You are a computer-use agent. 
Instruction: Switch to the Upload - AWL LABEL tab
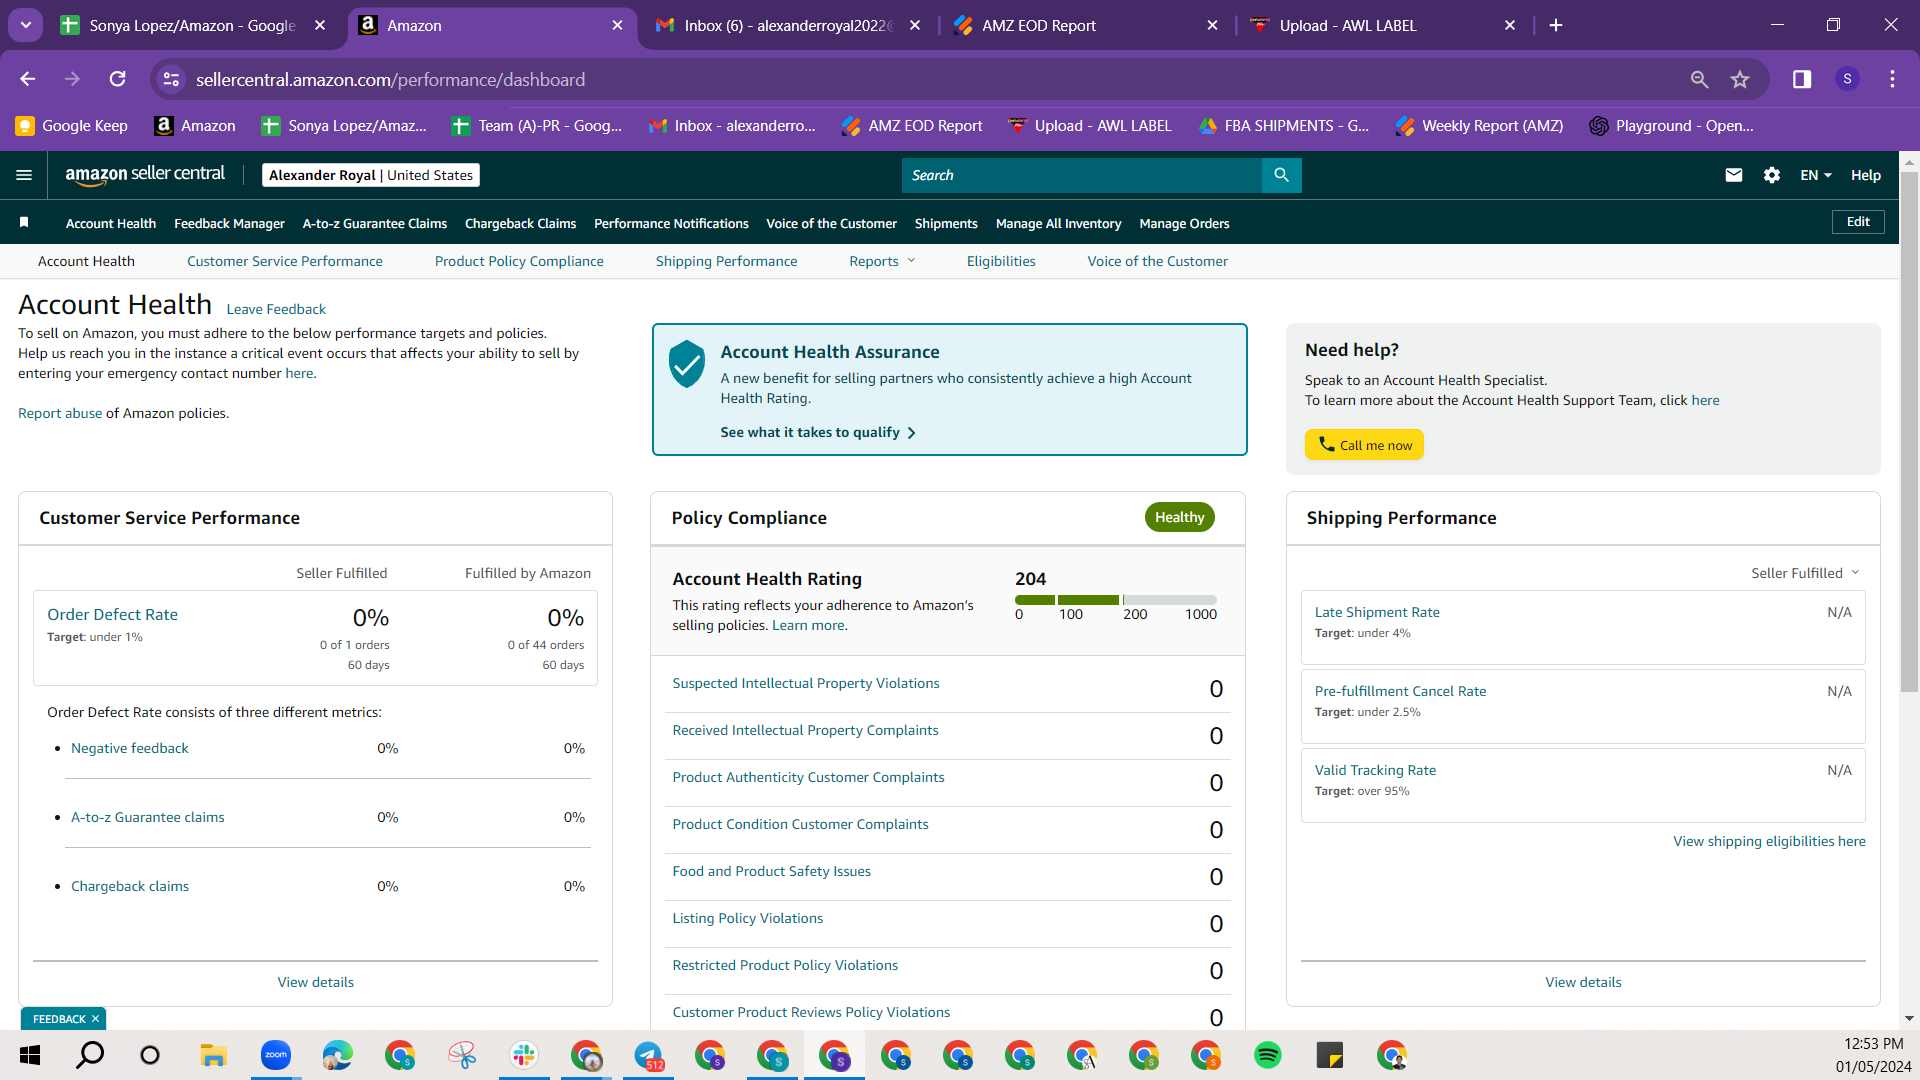coord(1385,25)
